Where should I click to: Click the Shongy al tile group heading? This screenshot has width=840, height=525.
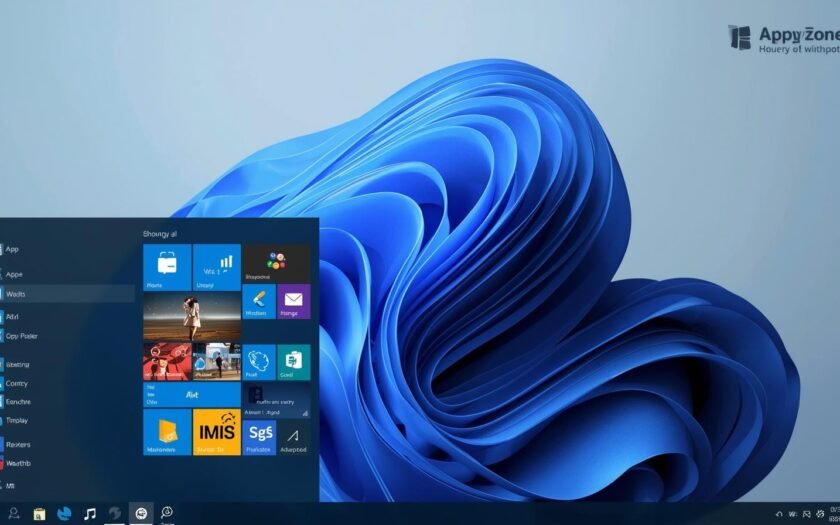[x=160, y=234]
